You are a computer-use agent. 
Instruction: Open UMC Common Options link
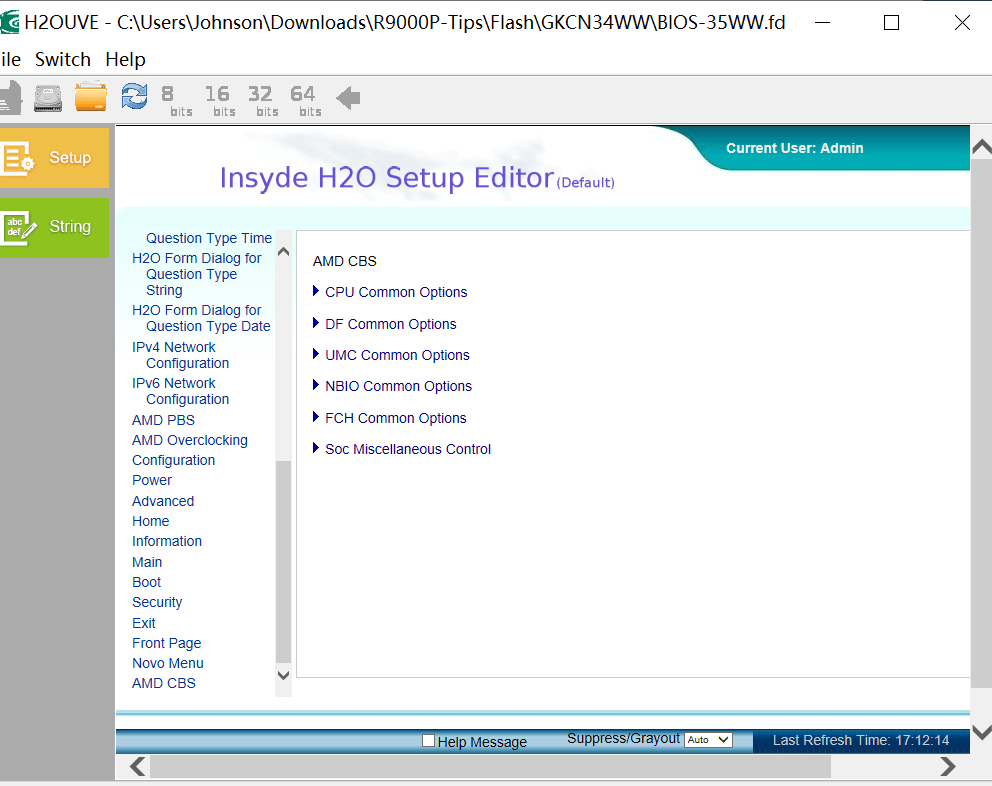point(397,355)
